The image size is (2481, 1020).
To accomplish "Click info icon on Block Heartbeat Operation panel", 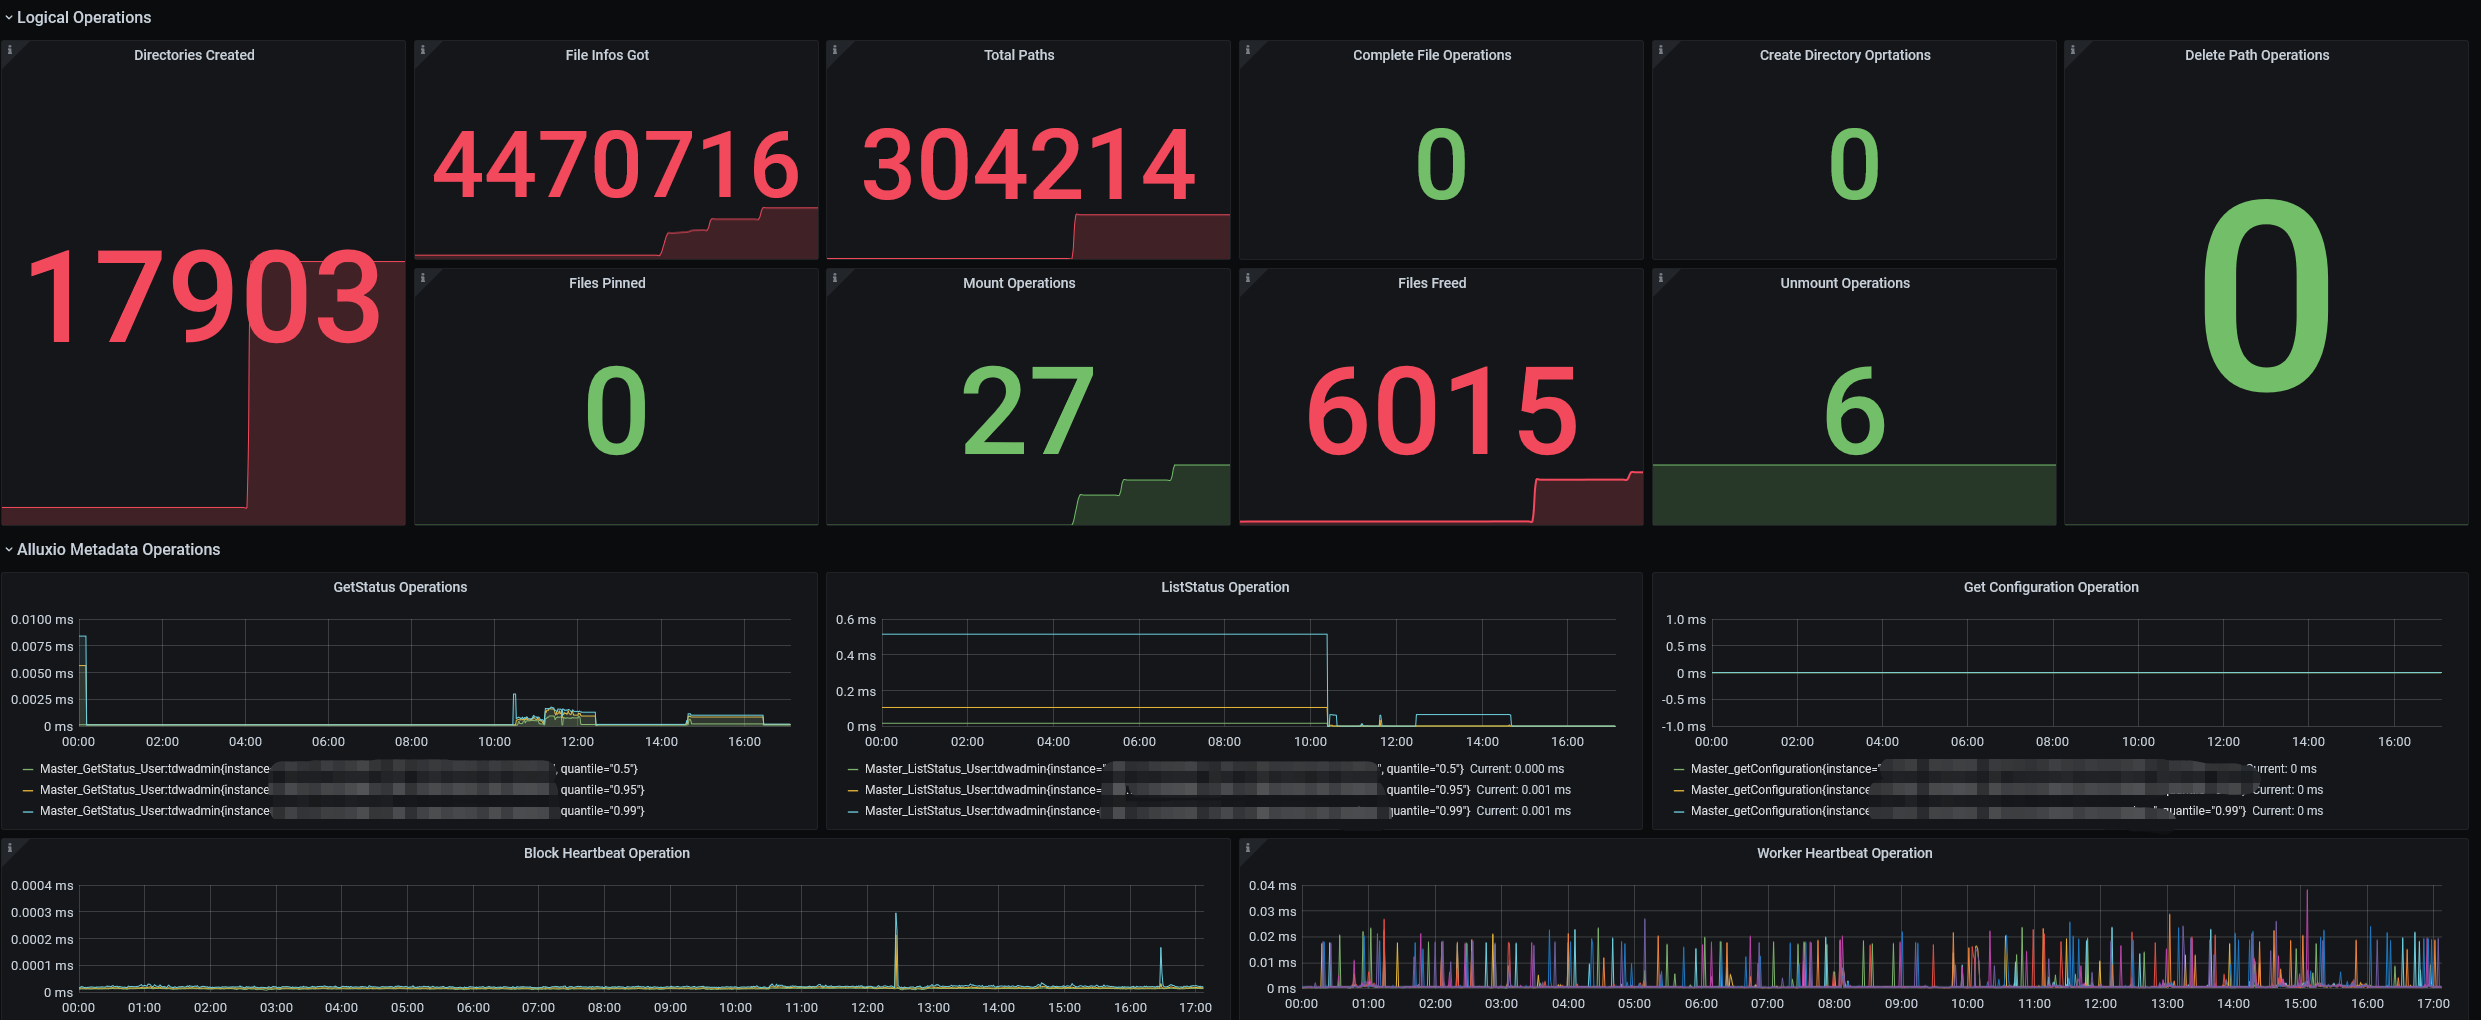I will coord(9,847).
